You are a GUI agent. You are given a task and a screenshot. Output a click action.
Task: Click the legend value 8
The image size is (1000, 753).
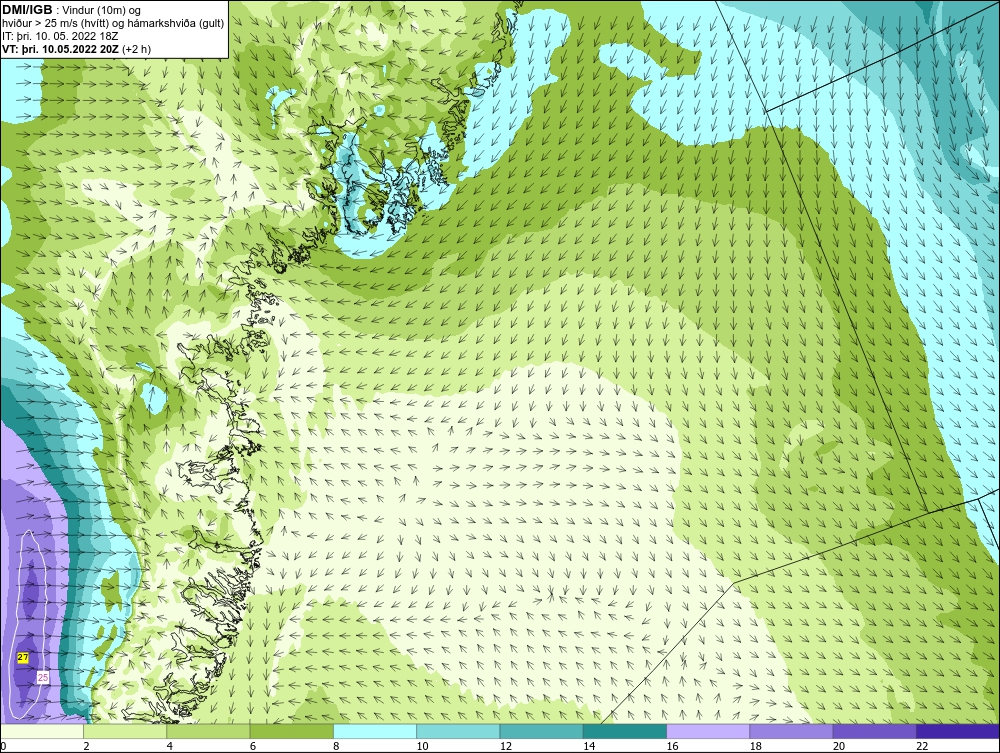336,747
